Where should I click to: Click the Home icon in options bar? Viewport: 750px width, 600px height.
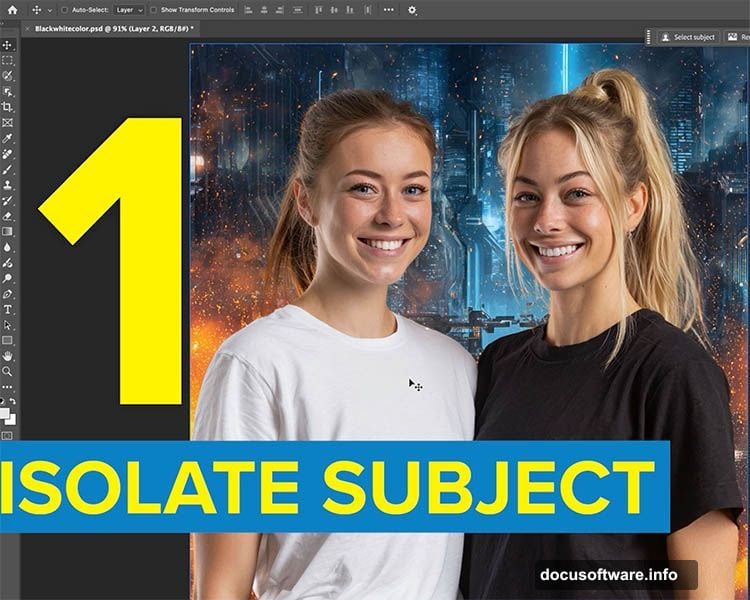click(x=13, y=10)
